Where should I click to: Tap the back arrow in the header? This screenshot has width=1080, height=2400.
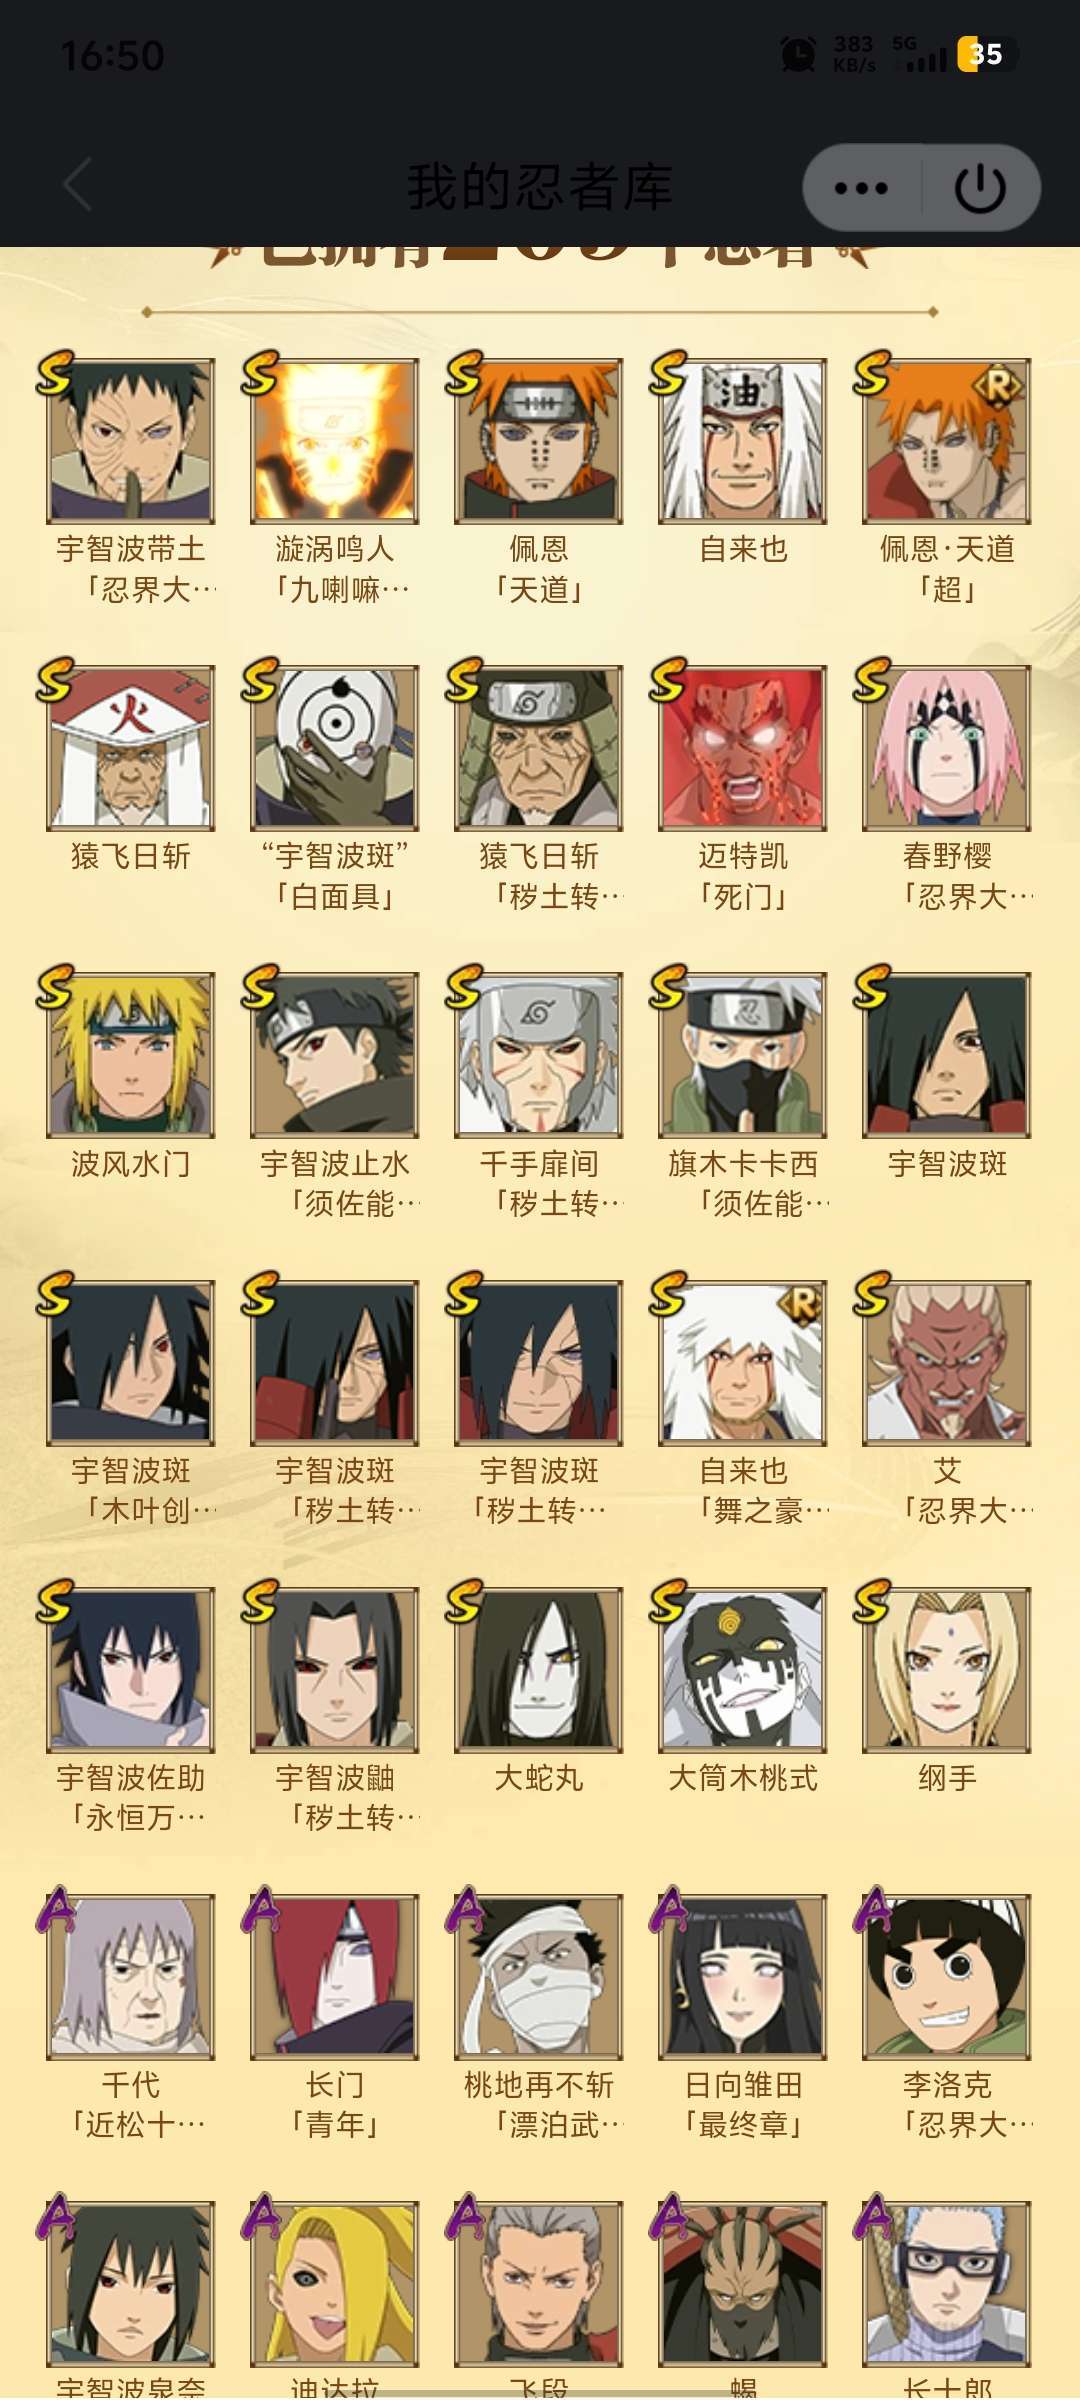(78, 185)
